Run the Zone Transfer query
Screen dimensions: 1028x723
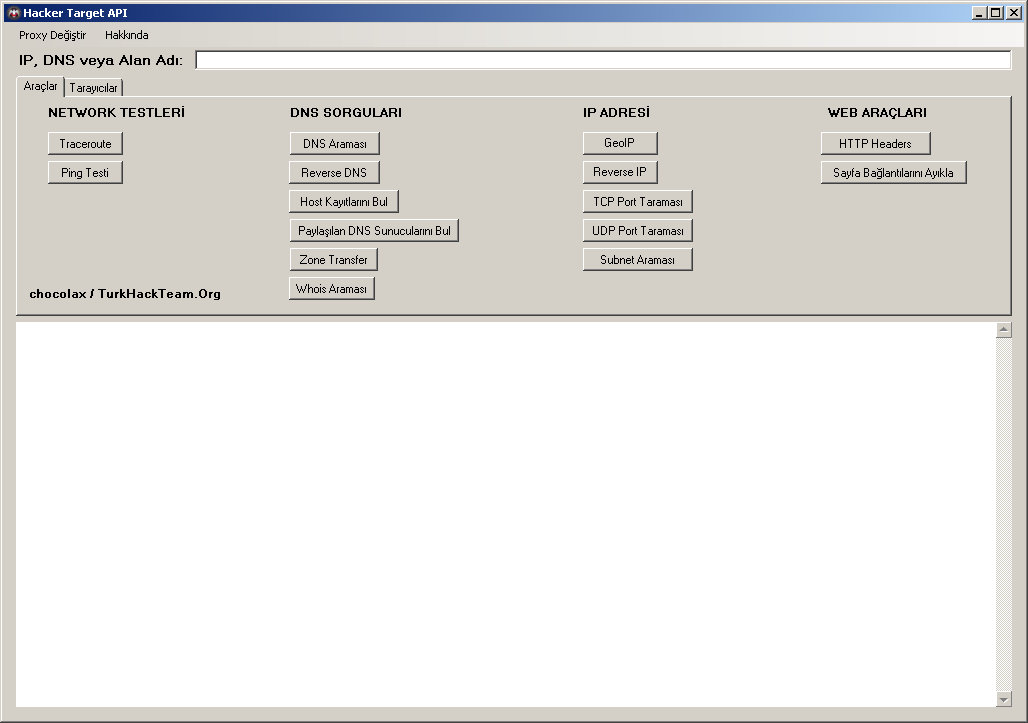point(333,260)
